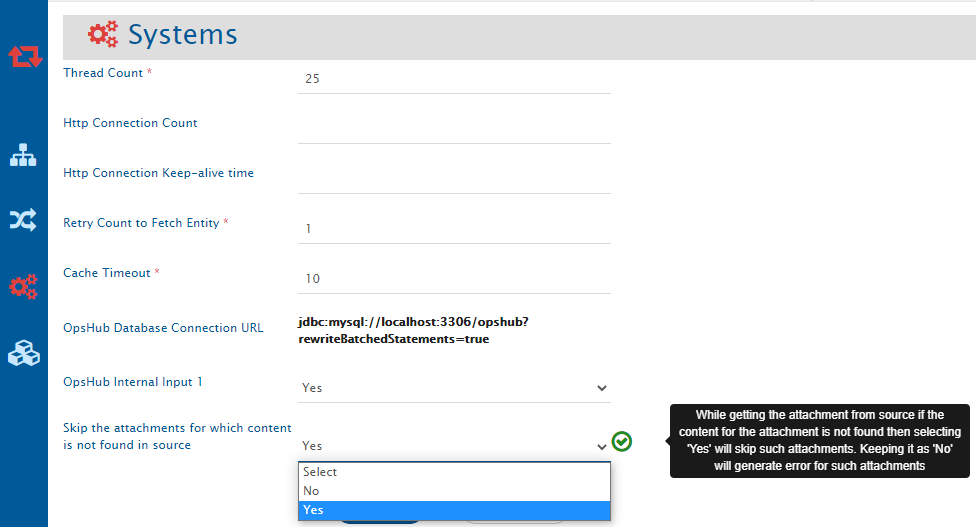The image size is (976, 527).
Task: Click the Cache Timeout input field
Action: coord(454,278)
